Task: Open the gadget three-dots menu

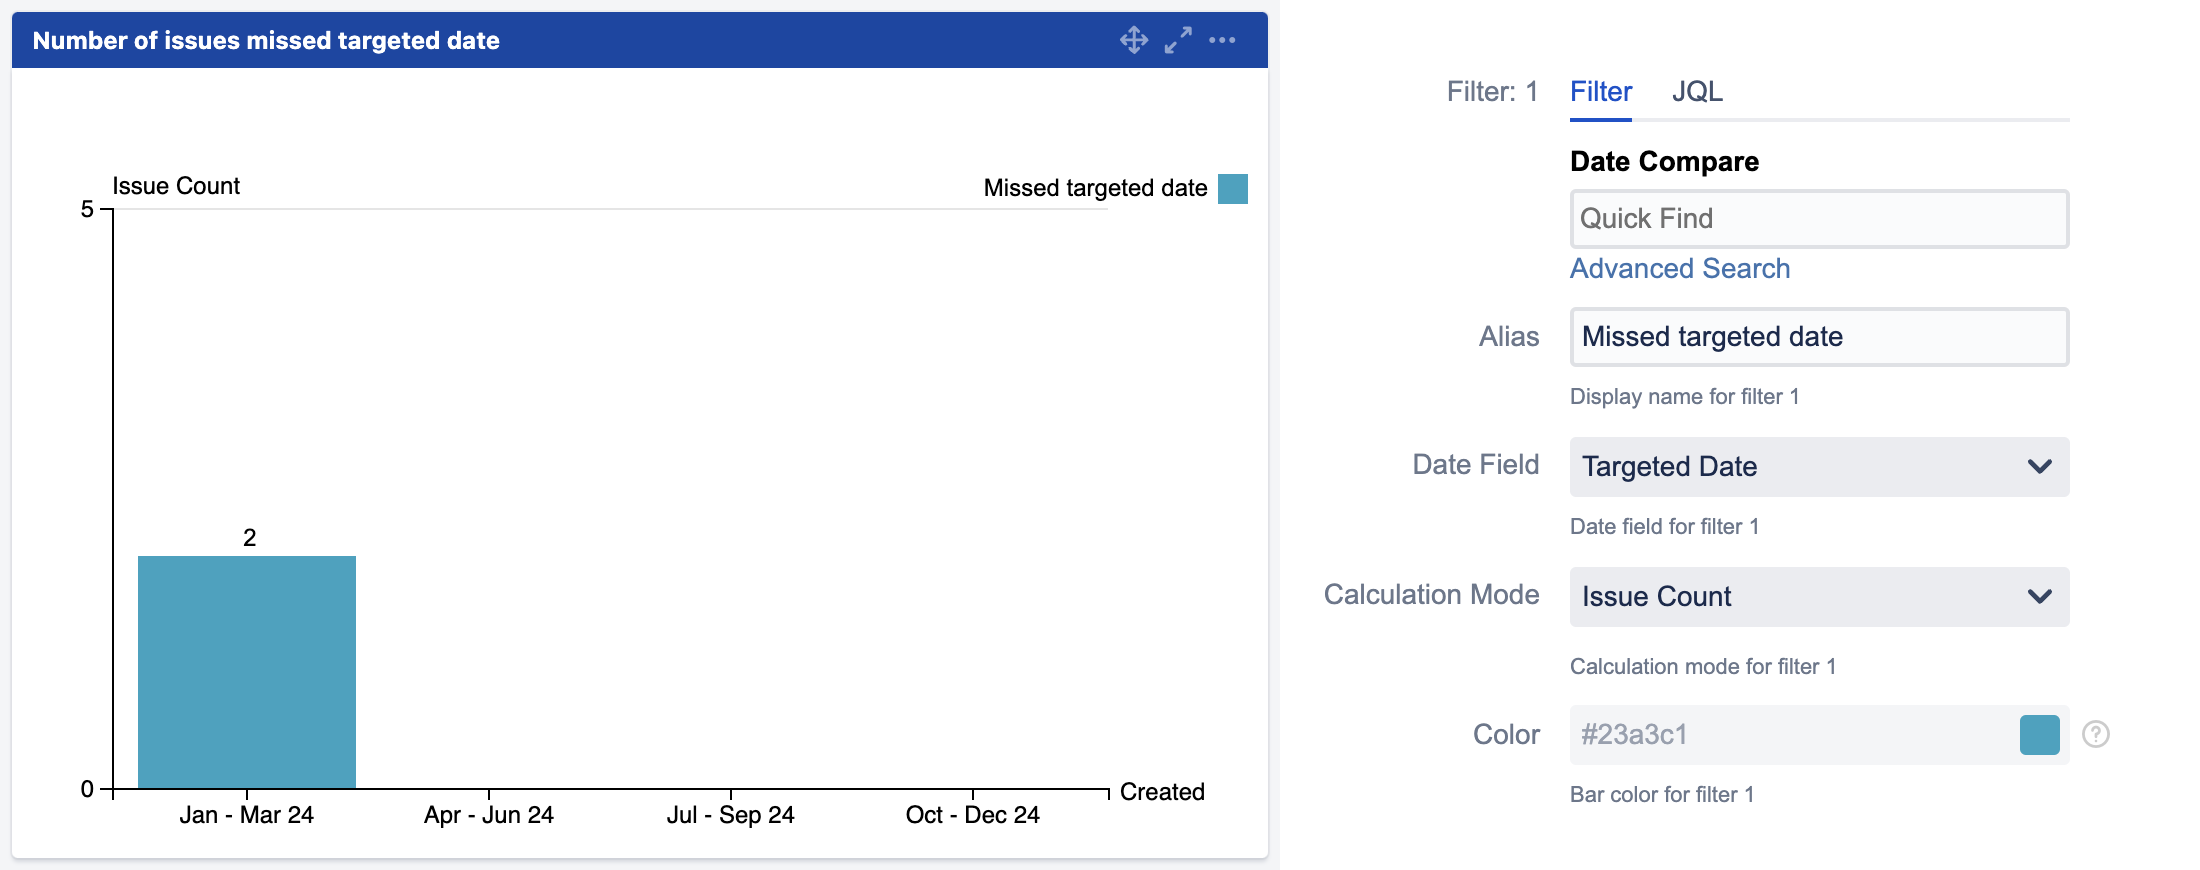Action: pos(1222,40)
